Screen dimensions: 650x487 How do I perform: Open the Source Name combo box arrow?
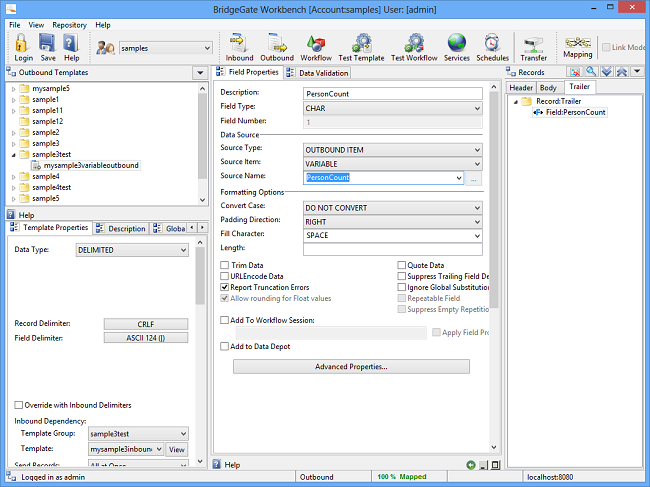459,178
